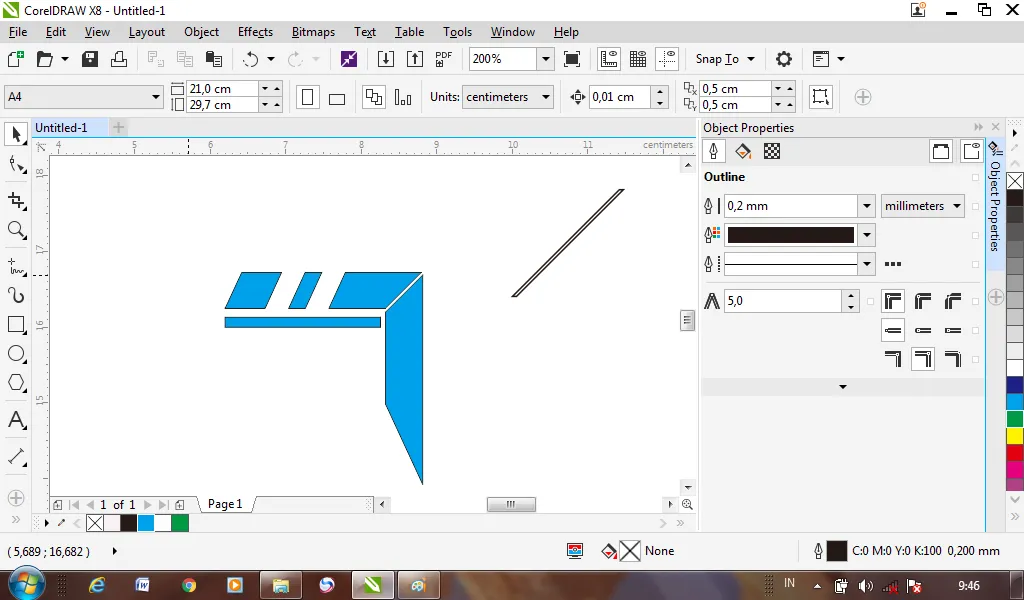Select center outline position
The height and width of the screenshot is (600, 1024).
pyautogui.click(x=923, y=358)
